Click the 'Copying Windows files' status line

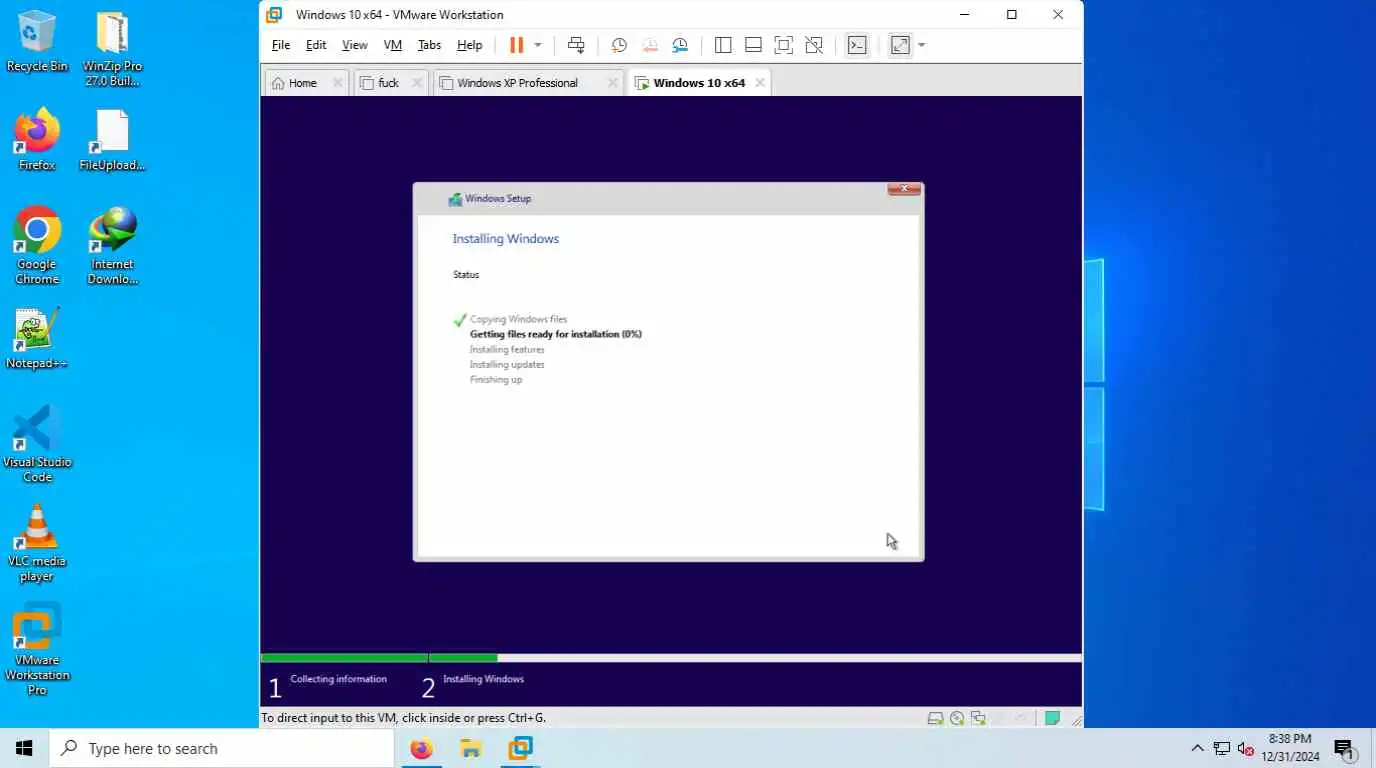coord(518,319)
